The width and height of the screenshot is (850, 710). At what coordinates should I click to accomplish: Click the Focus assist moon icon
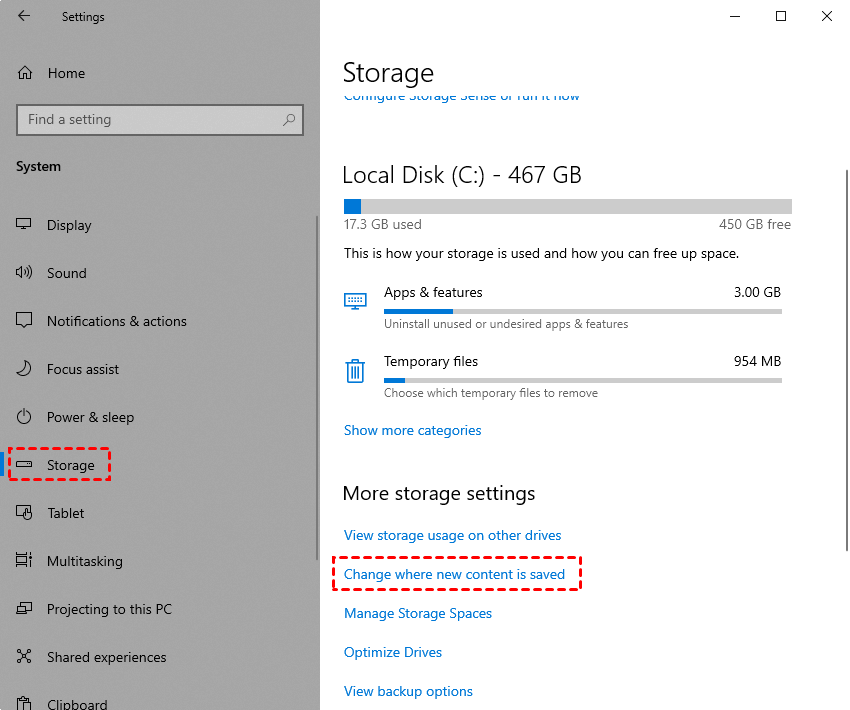pyautogui.click(x=25, y=369)
